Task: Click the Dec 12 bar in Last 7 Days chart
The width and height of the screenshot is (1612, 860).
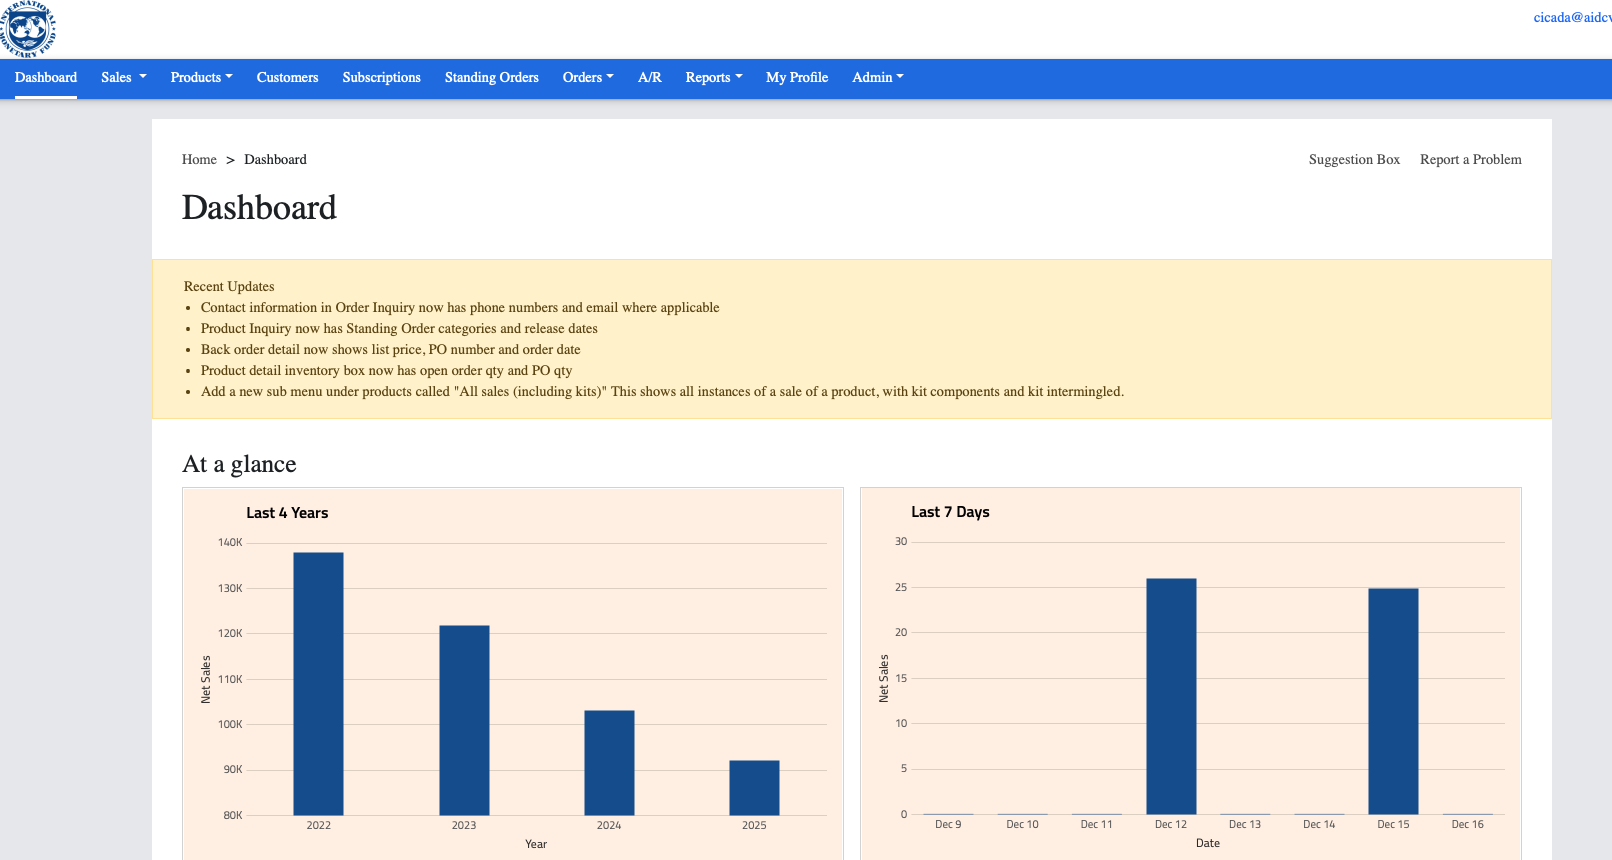Action: coord(1171,696)
